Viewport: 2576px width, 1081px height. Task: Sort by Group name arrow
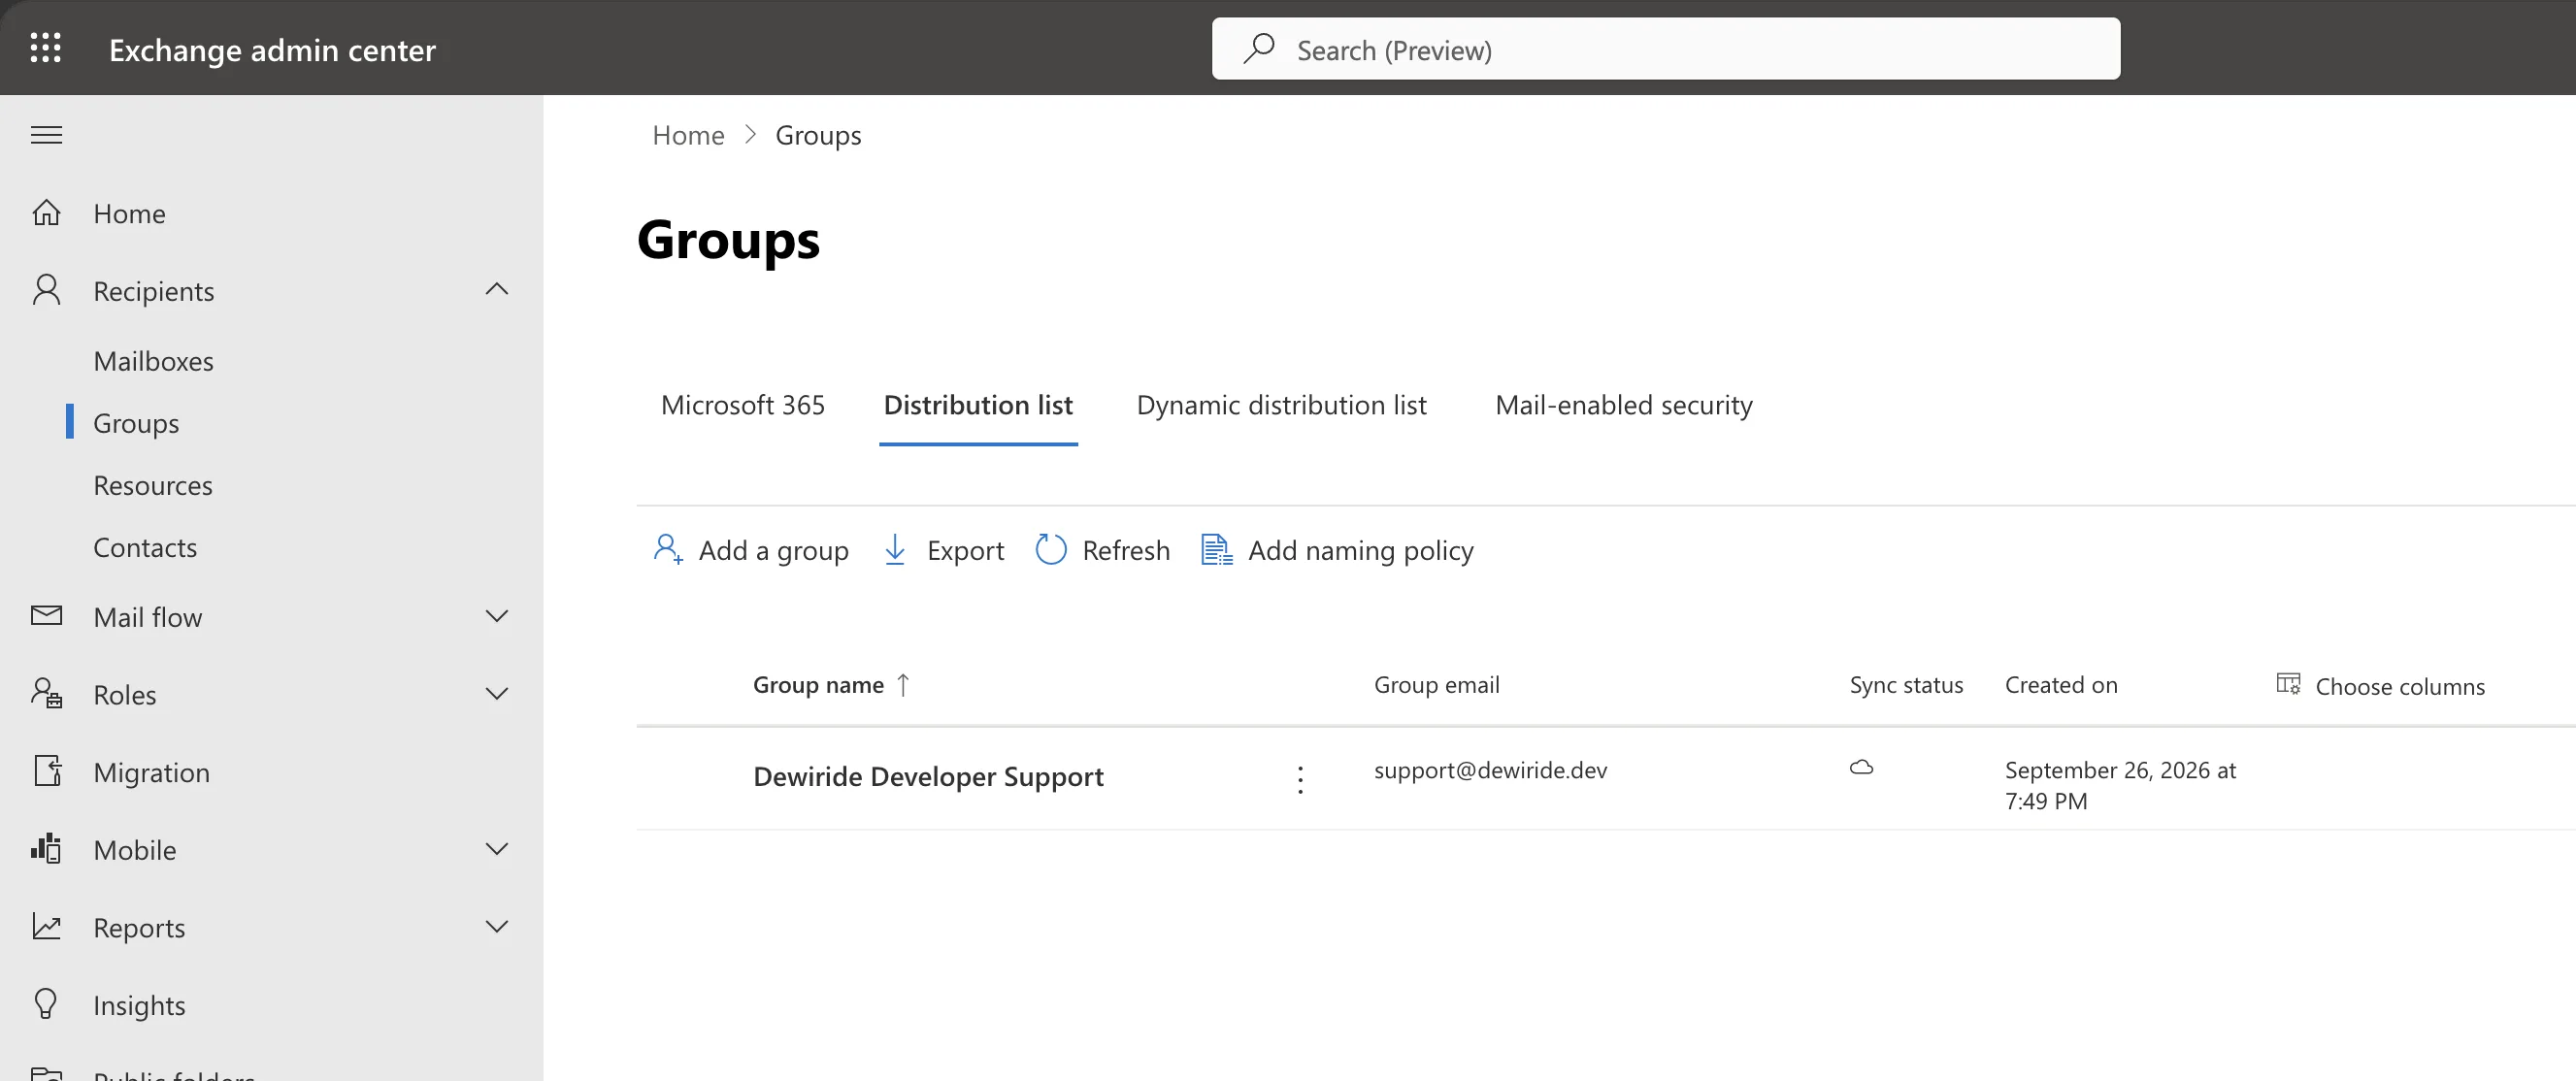pos(903,685)
